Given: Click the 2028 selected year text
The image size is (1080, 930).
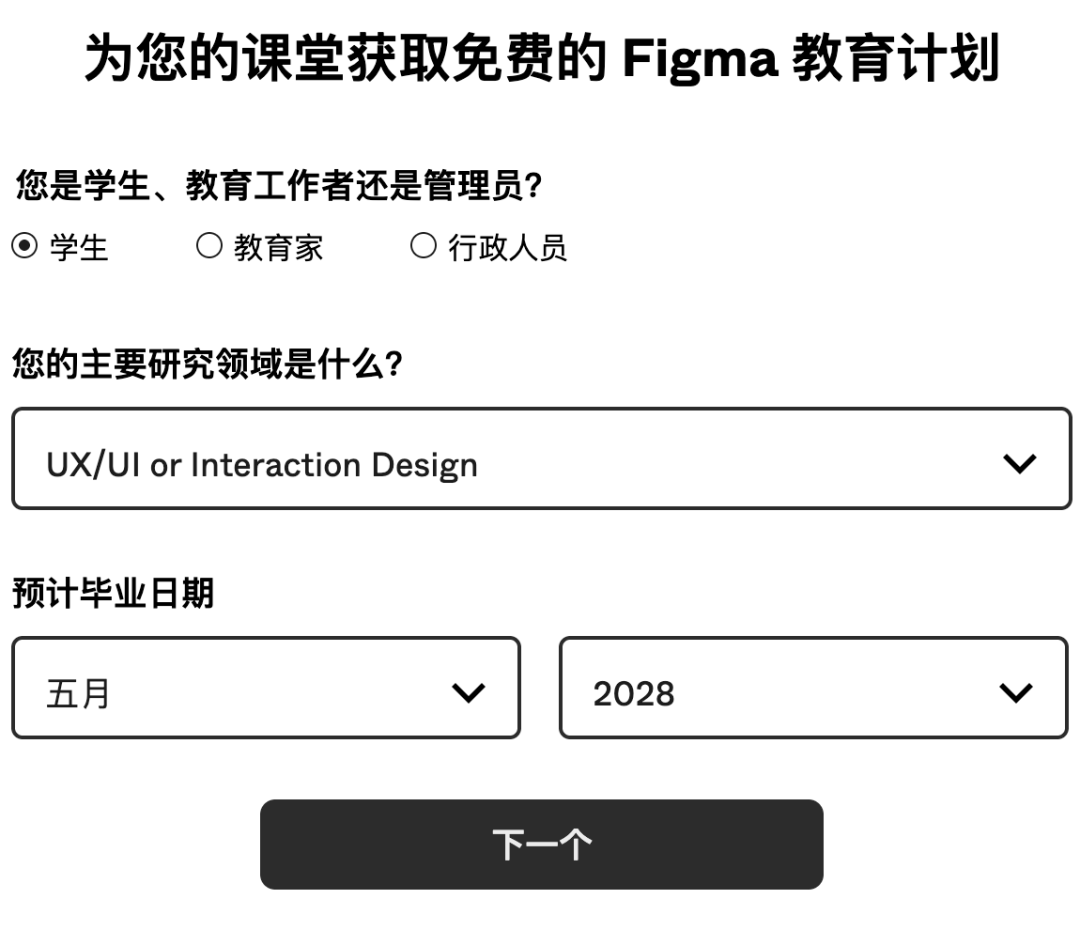Looking at the screenshot, I should [633, 694].
